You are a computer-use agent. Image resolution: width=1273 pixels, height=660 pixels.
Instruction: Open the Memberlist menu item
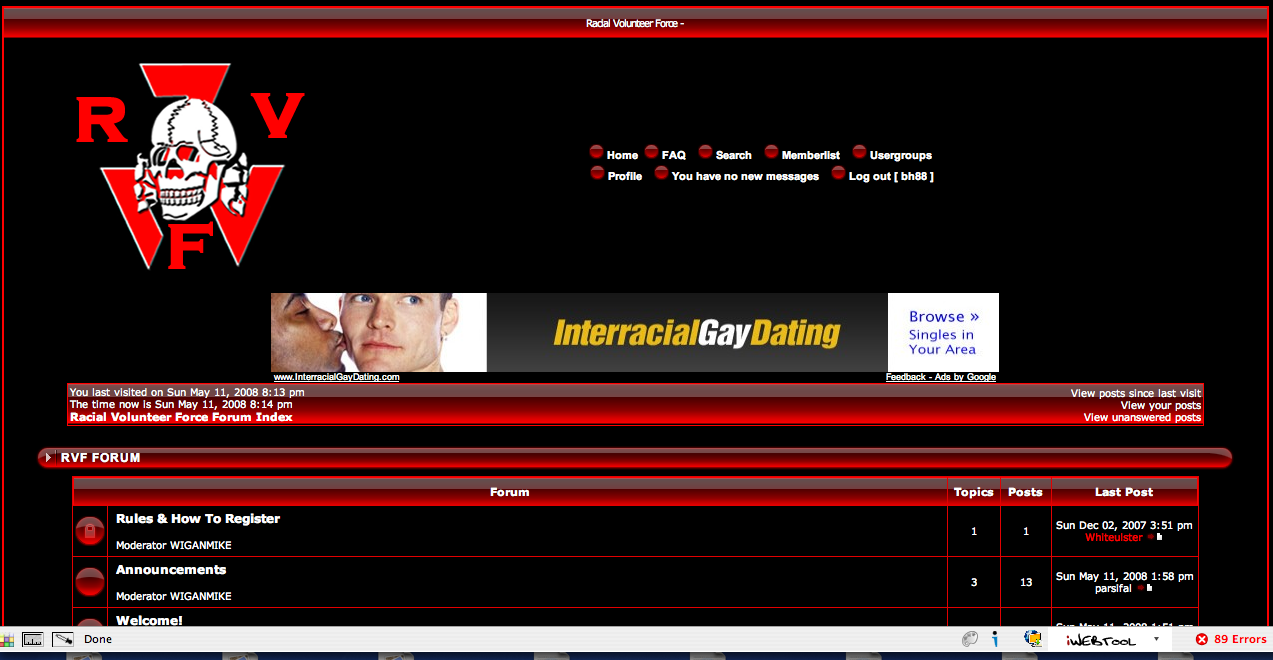pos(810,155)
